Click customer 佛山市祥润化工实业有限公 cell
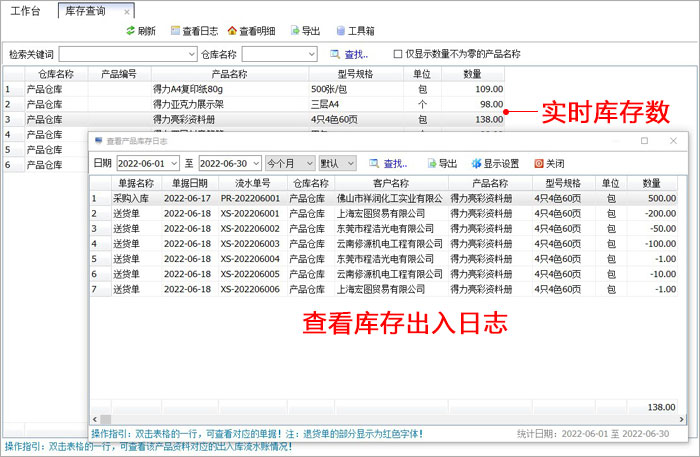700x457 pixels. pyautogui.click(x=390, y=199)
